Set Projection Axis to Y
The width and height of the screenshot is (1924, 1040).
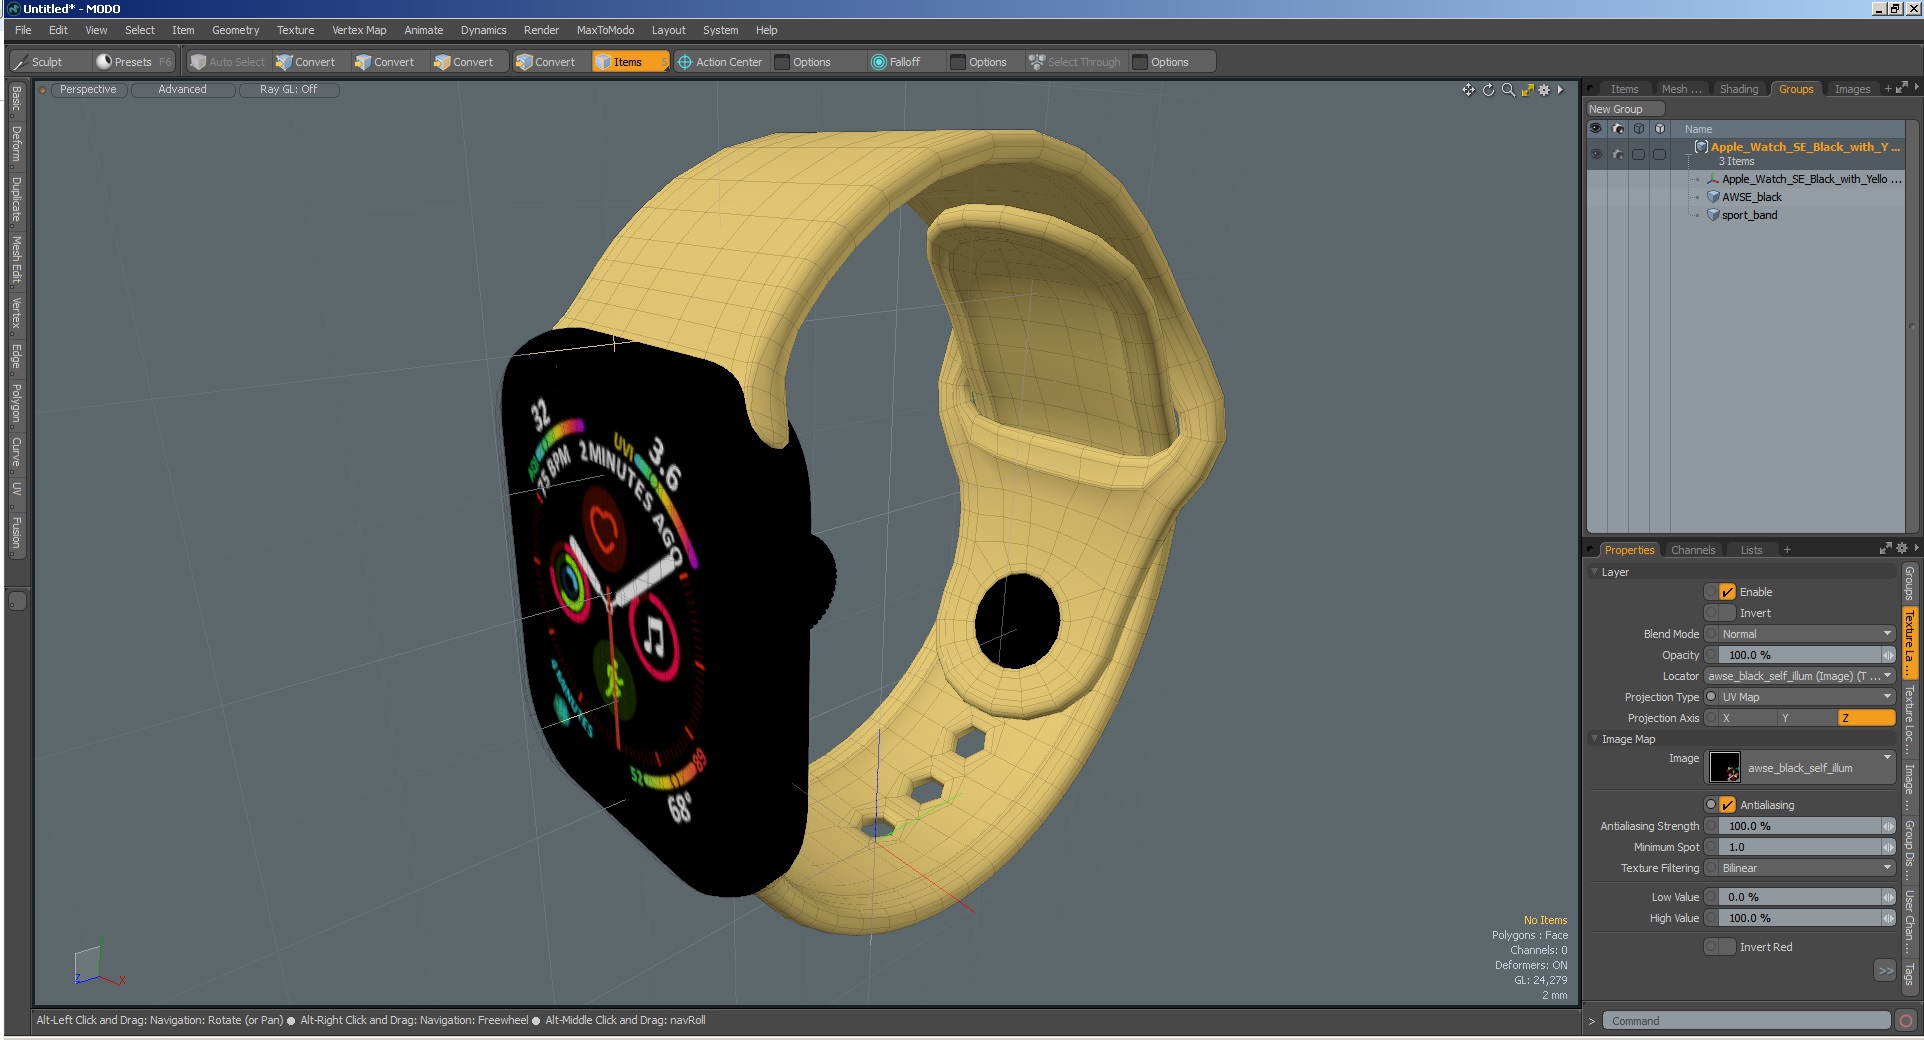(x=1807, y=718)
